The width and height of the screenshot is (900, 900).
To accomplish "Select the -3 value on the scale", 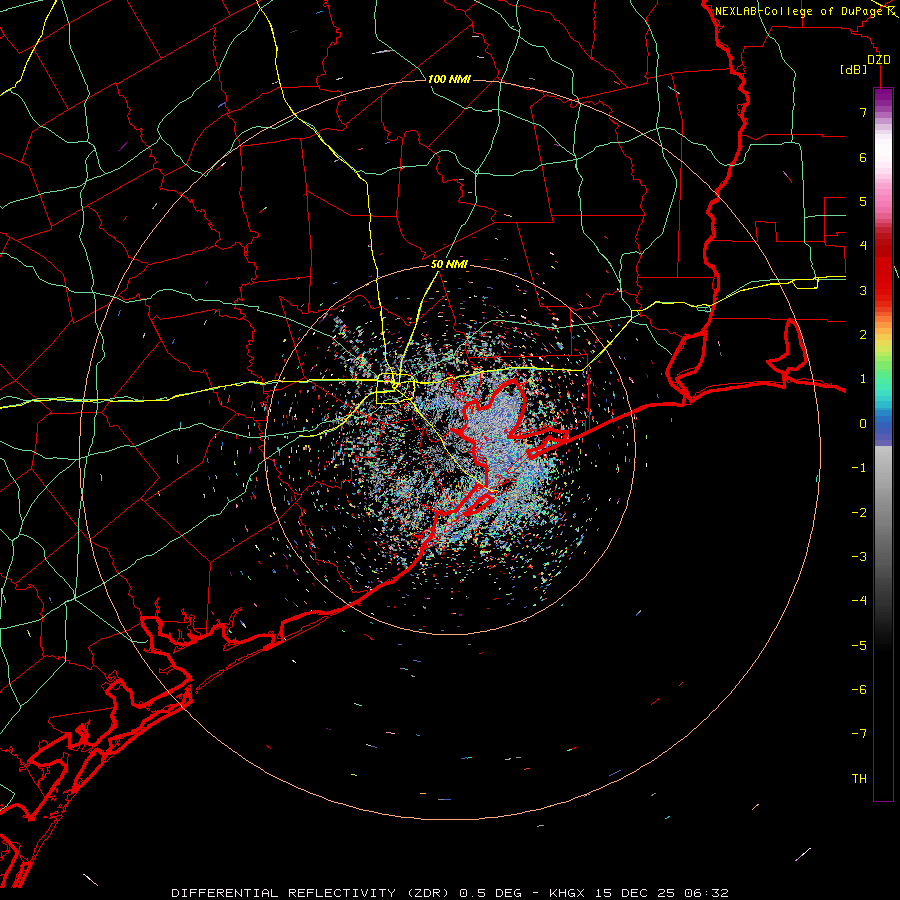I will pyautogui.click(x=859, y=557).
